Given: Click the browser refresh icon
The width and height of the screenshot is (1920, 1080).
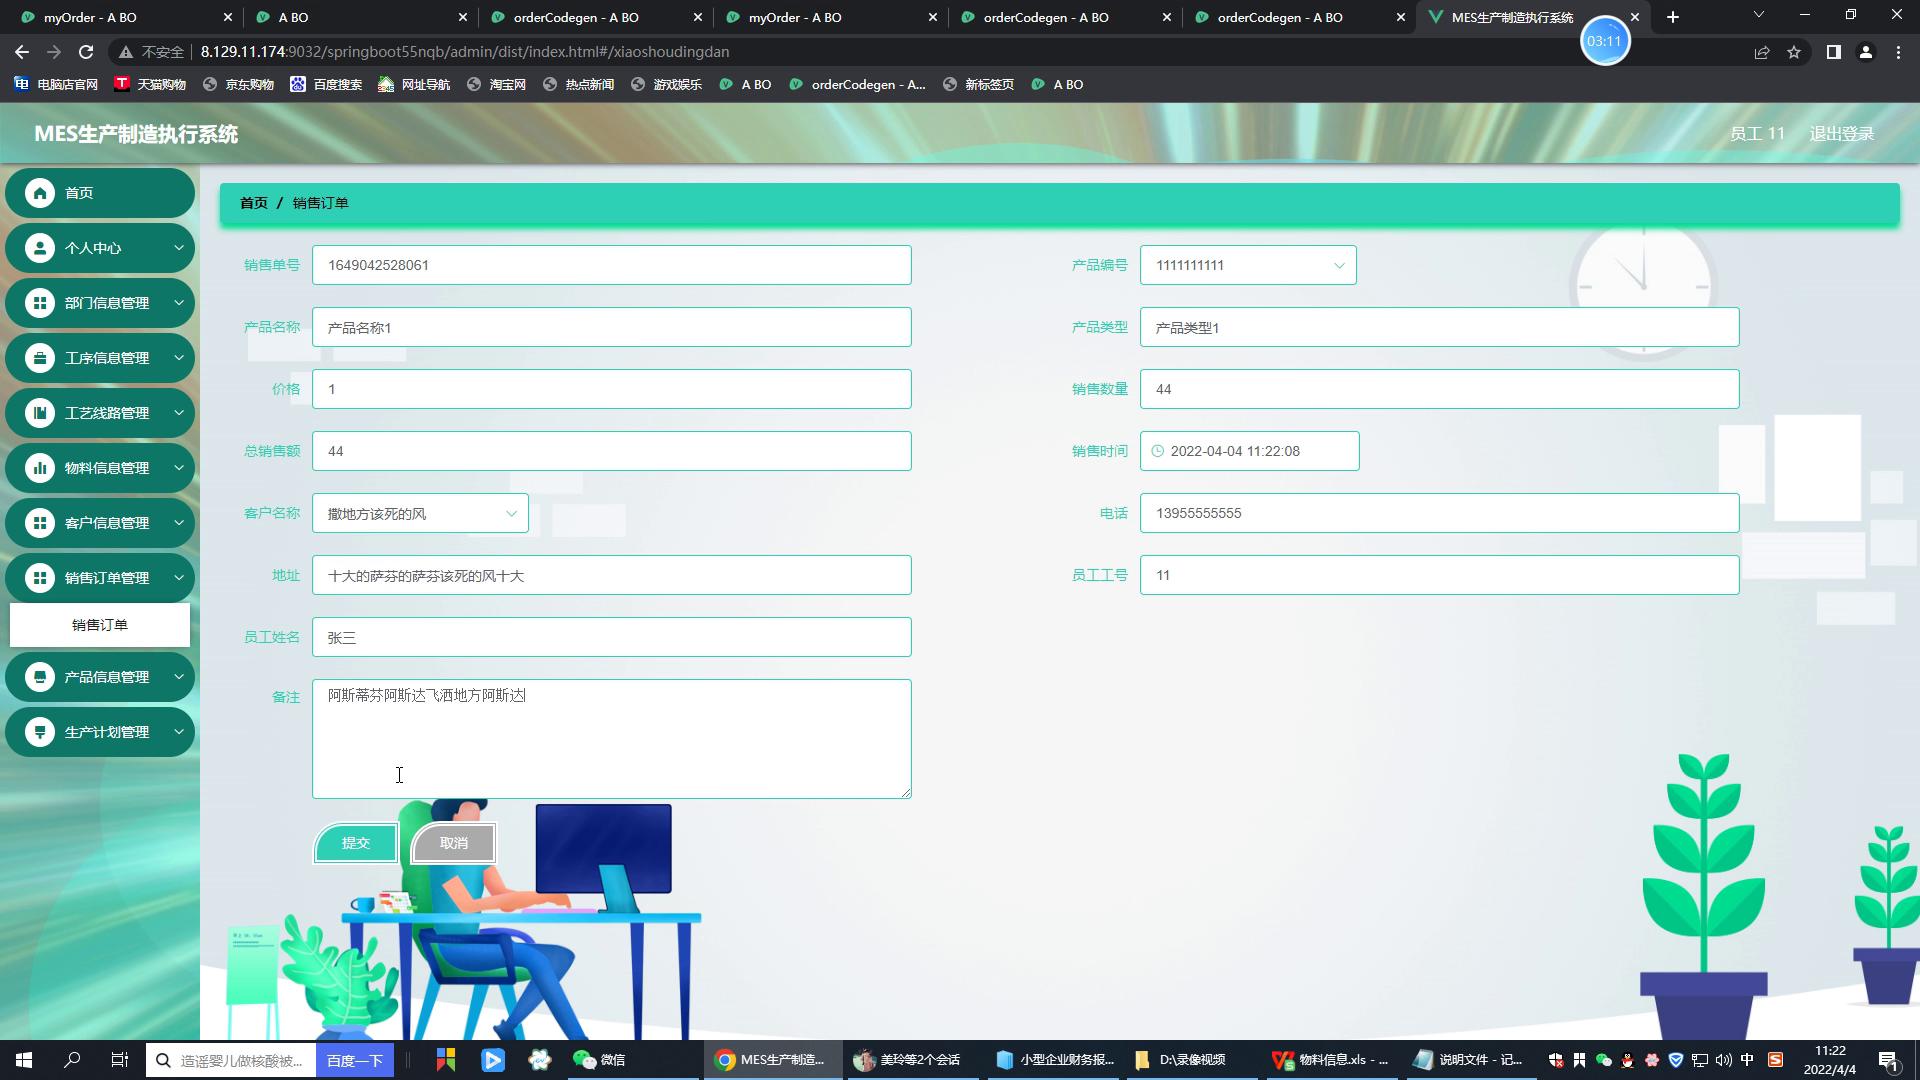Looking at the screenshot, I should coord(86,51).
